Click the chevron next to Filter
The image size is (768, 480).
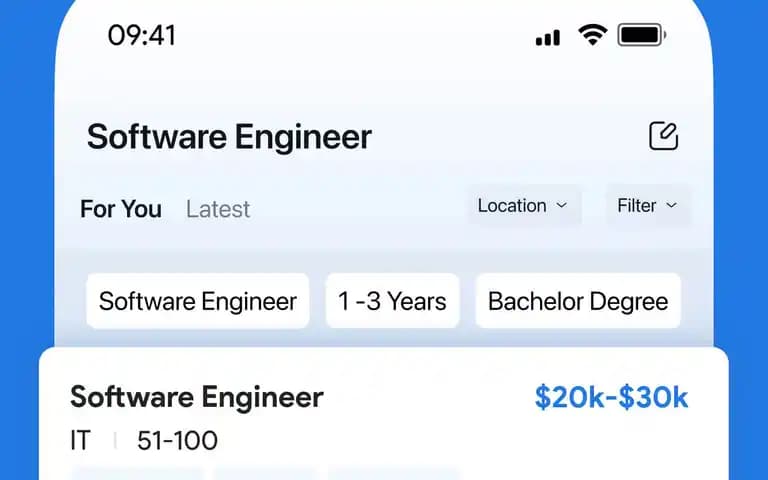(672, 205)
